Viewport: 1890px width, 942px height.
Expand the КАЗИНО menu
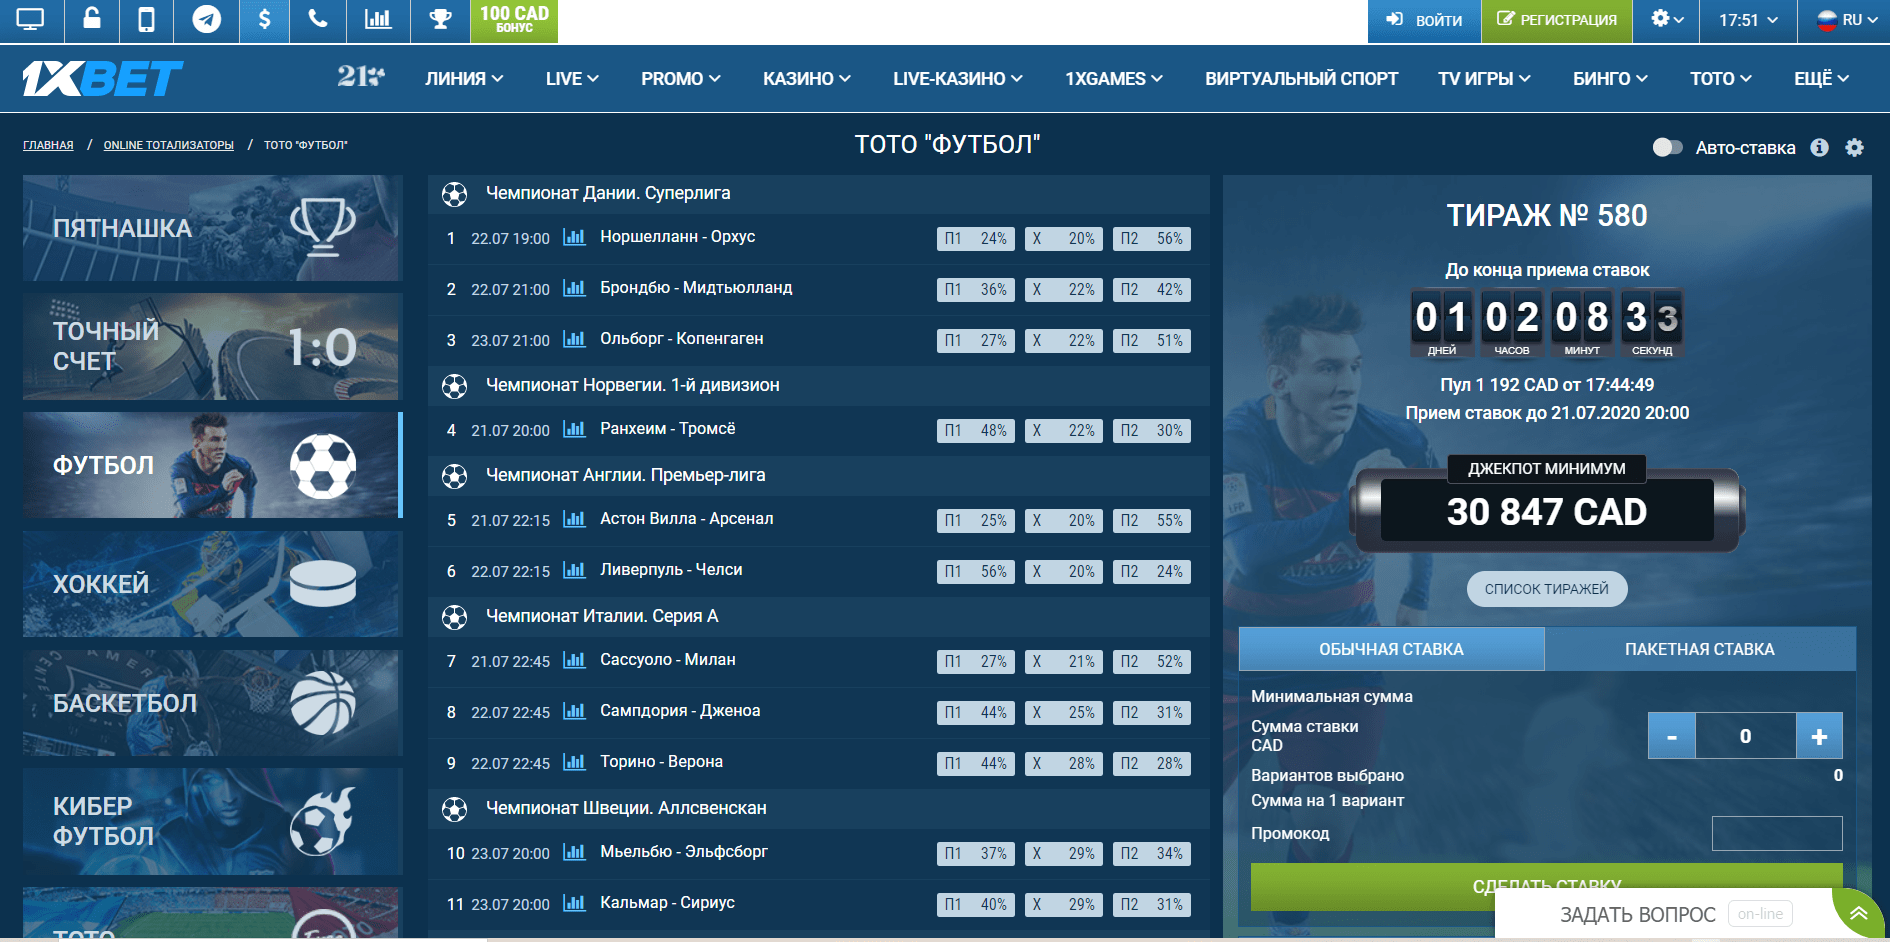(807, 78)
